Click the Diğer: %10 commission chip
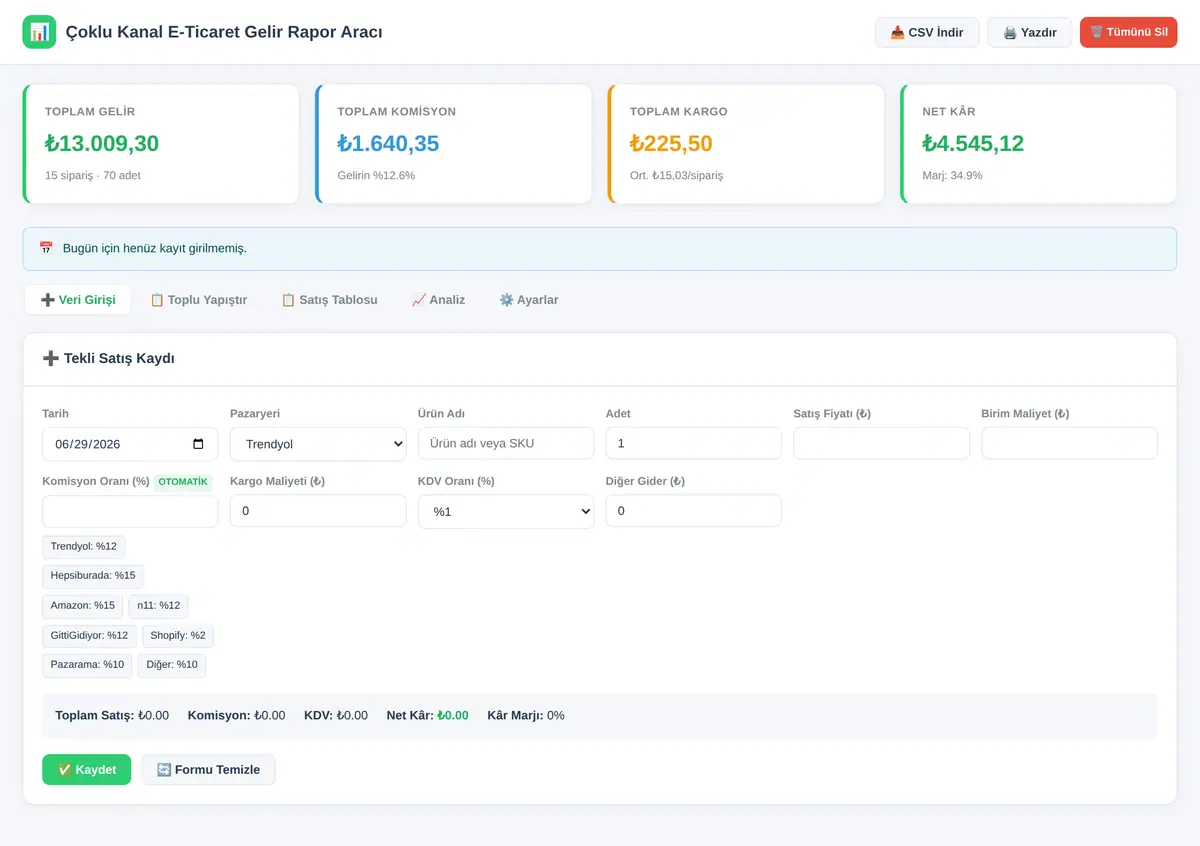The width and height of the screenshot is (1200, 846). 172,666
